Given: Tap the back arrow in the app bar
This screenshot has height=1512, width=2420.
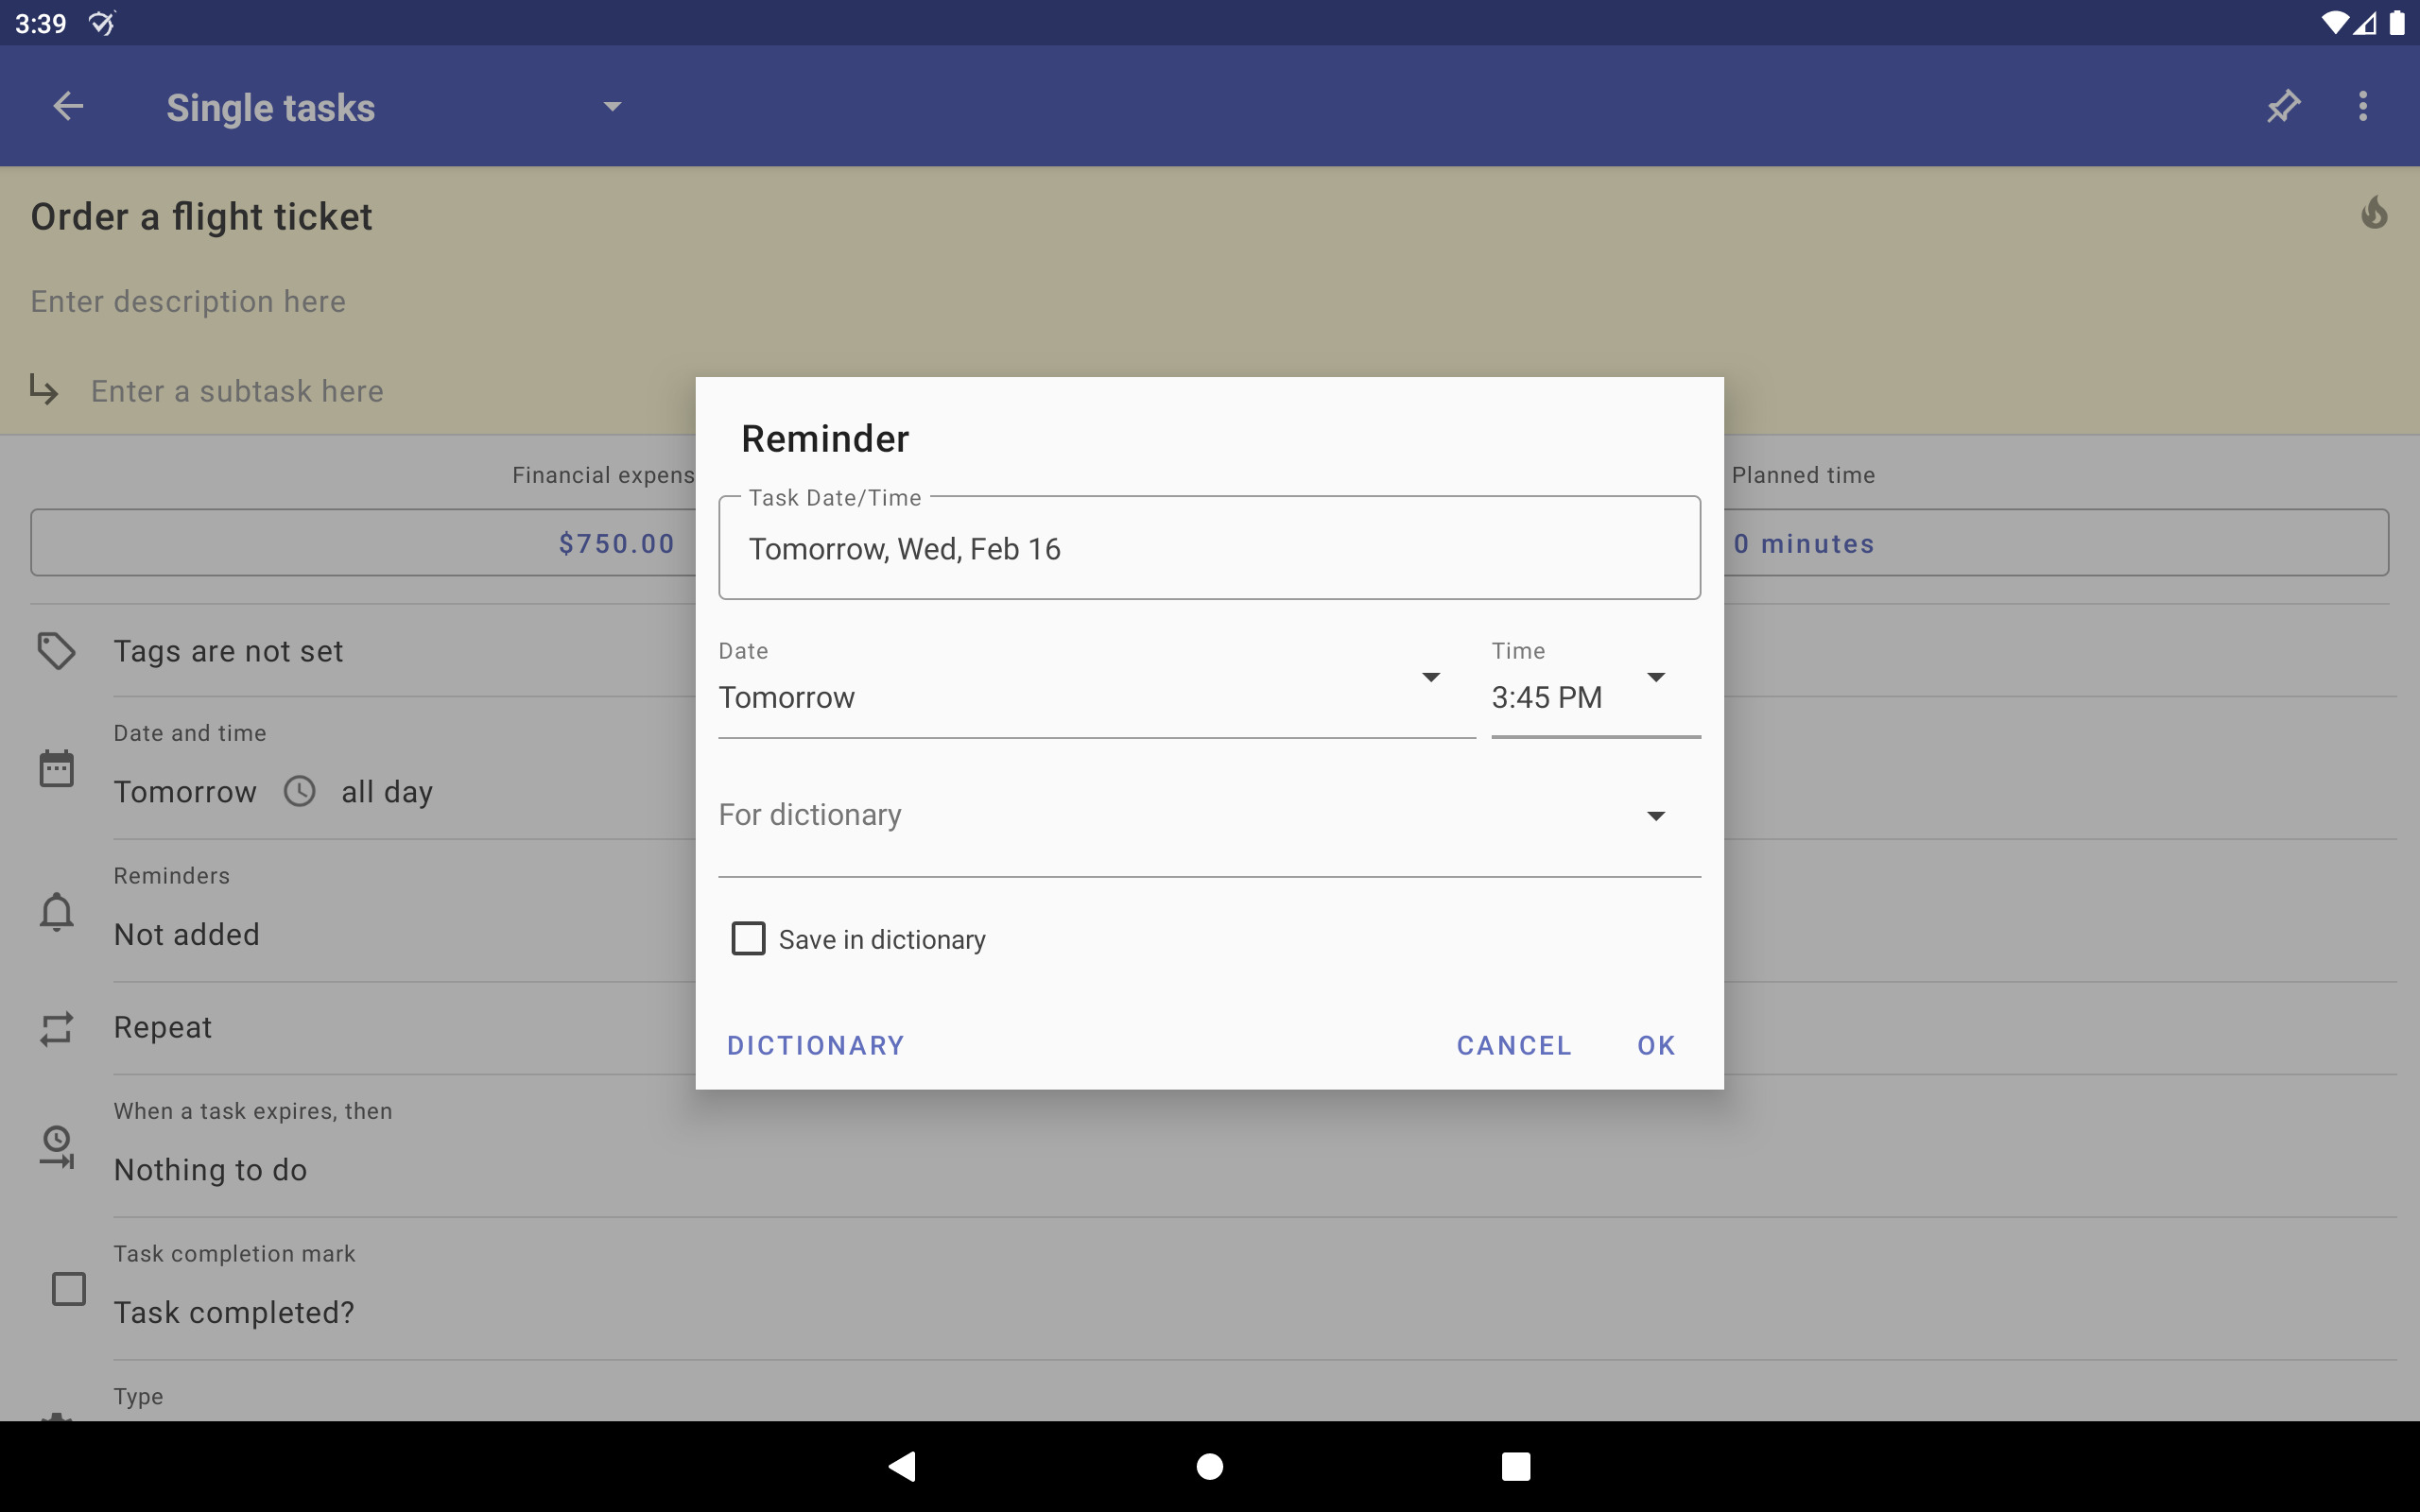Looking at the screenshot, I should coord(68,106).
